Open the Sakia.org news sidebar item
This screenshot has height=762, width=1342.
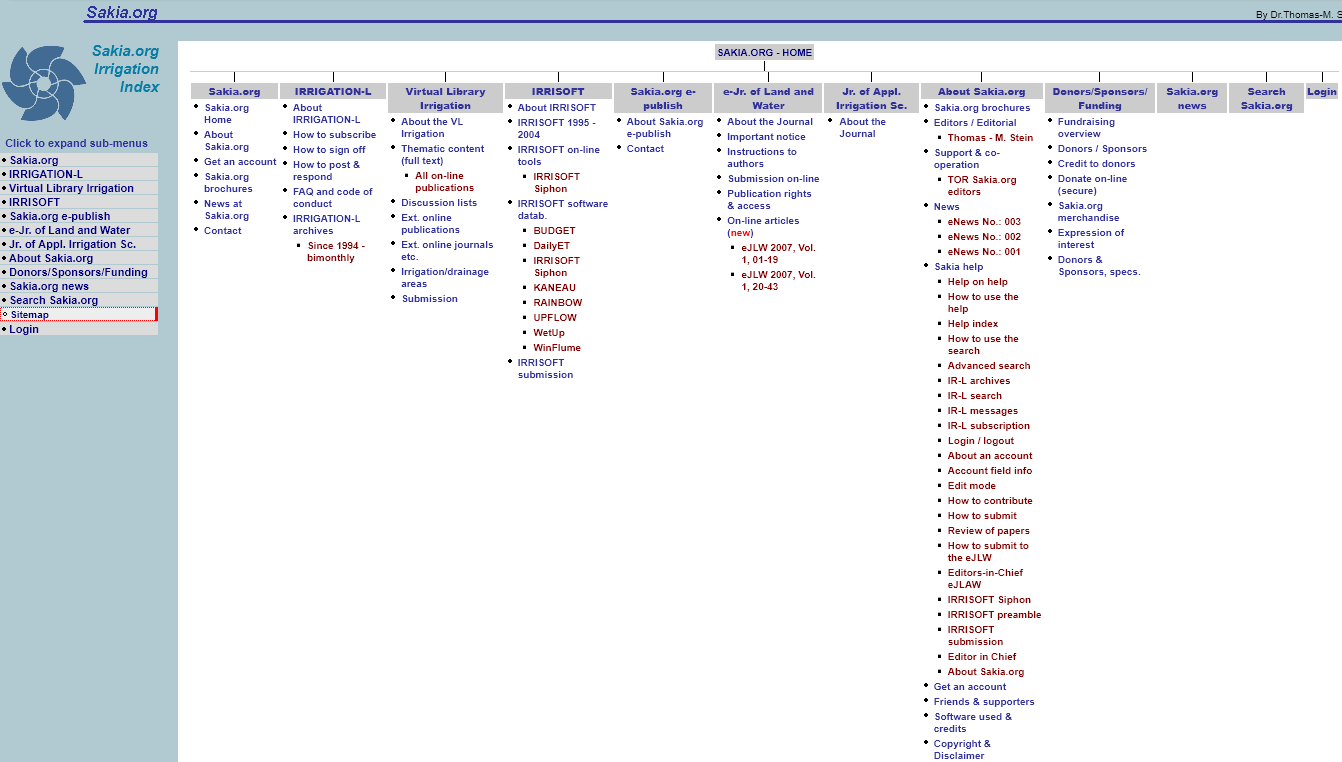(49, 286)
